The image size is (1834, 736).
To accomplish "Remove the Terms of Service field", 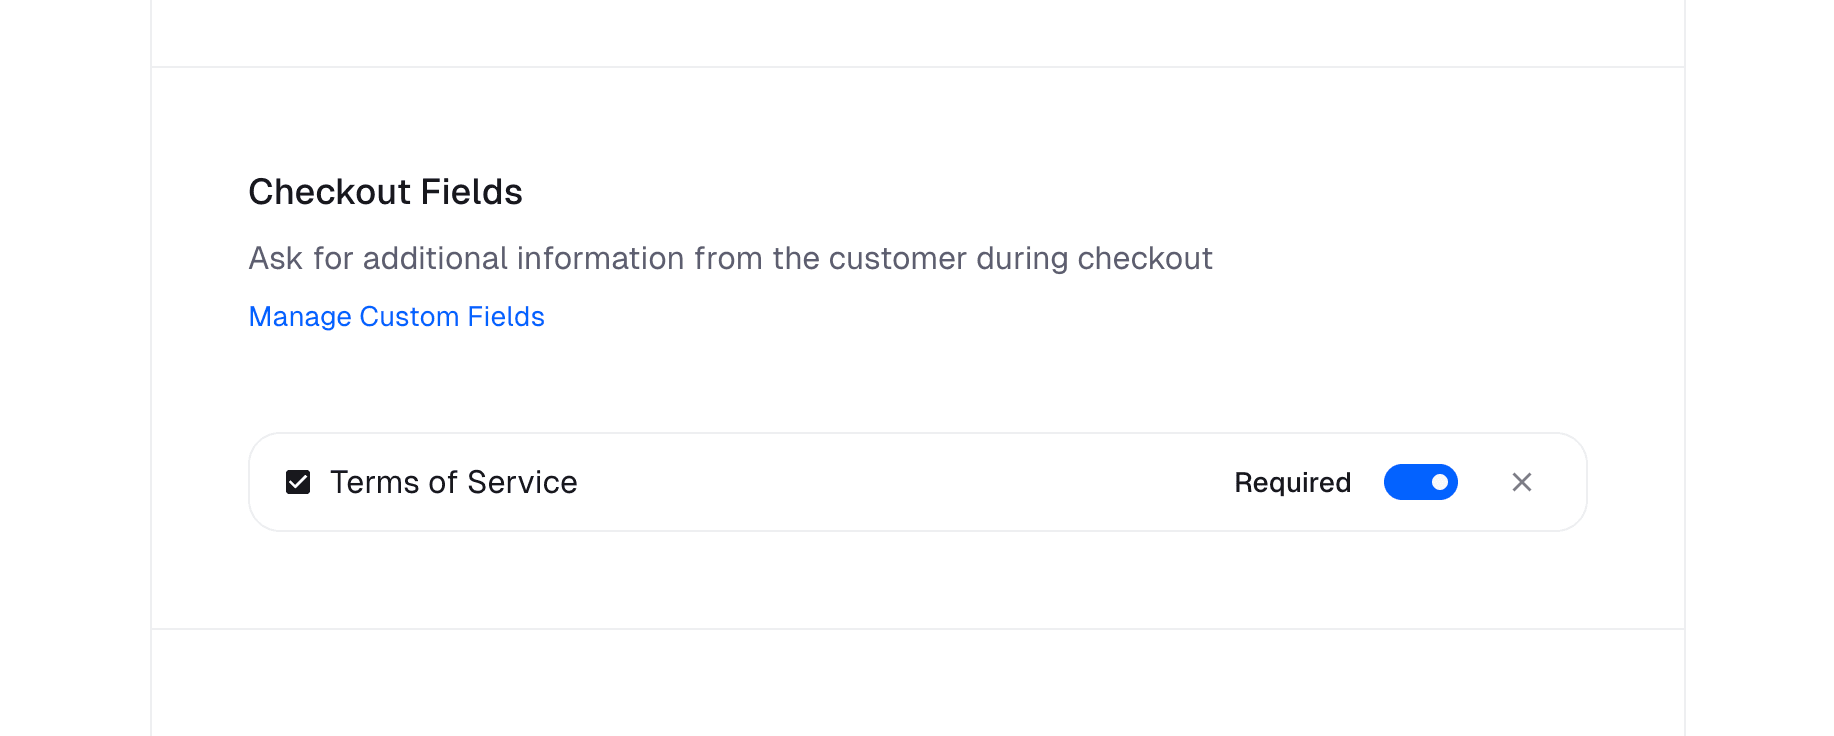I will 1521,482.
